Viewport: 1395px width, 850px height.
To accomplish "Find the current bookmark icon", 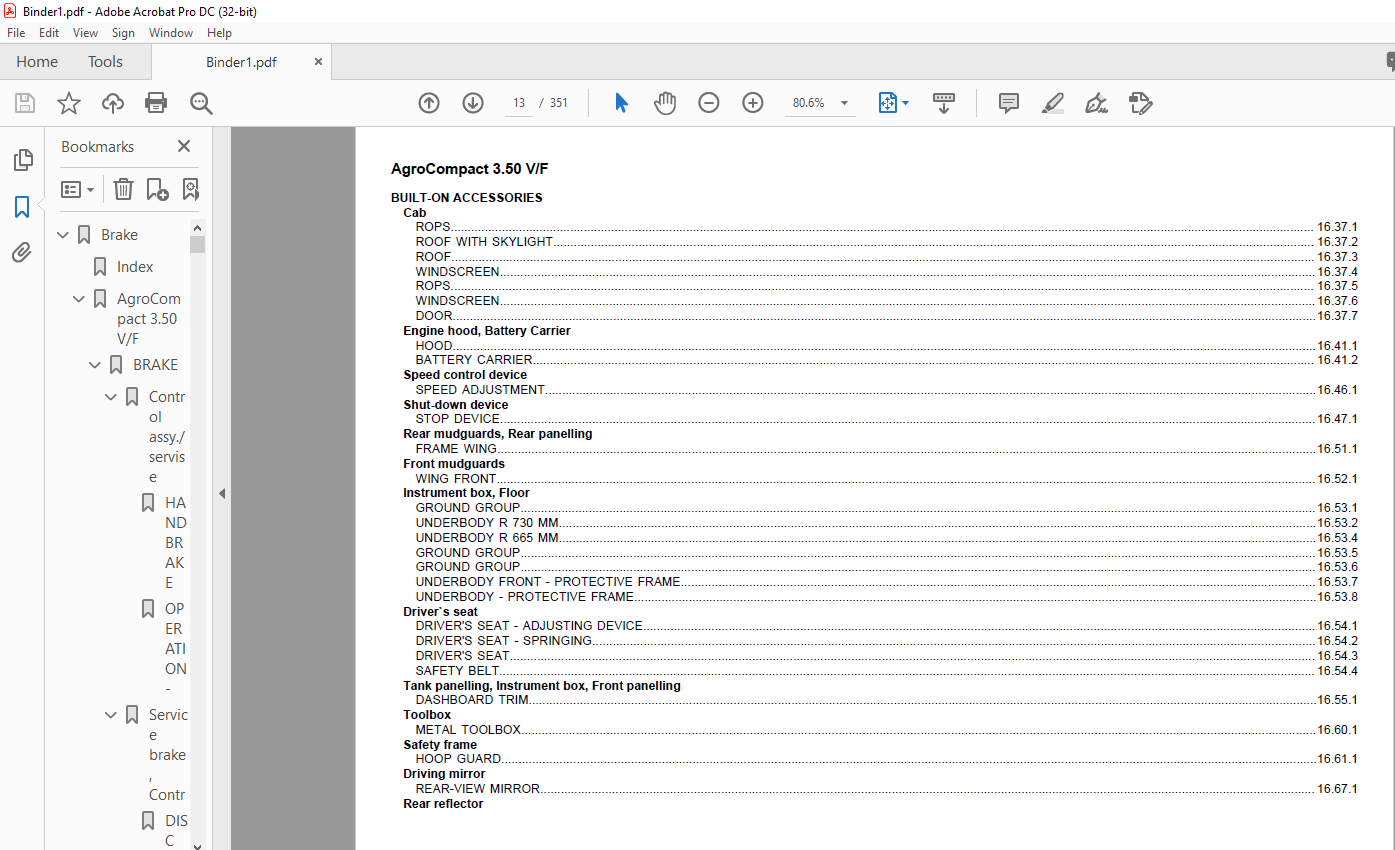I will (x=190, y=189).
